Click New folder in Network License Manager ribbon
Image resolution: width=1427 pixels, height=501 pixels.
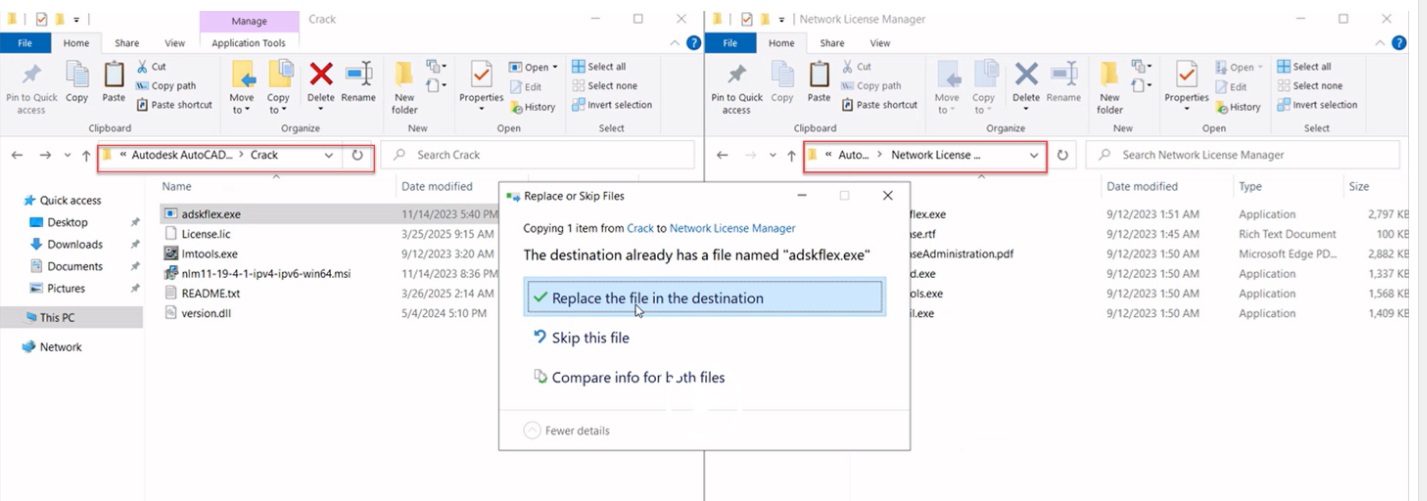[1110, 86]
